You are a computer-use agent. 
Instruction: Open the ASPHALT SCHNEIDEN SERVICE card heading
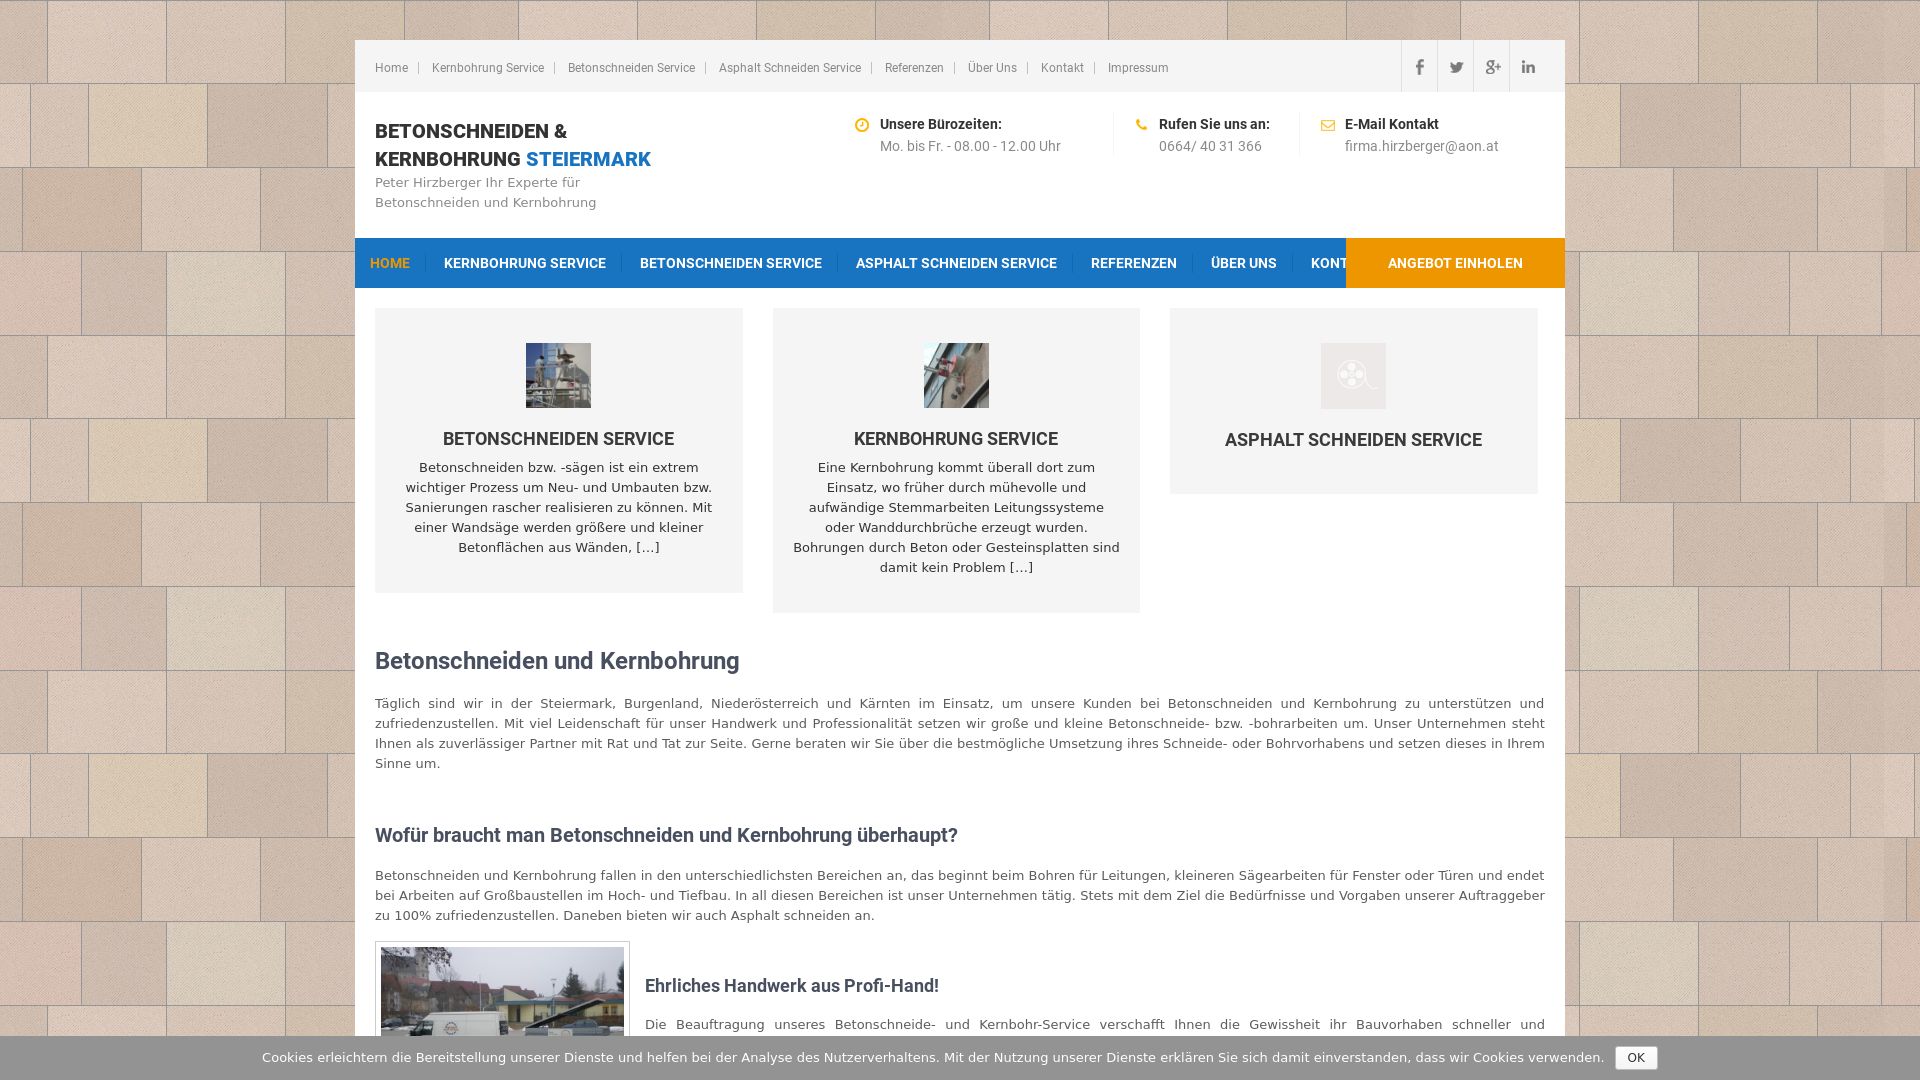pos(1353,440)
